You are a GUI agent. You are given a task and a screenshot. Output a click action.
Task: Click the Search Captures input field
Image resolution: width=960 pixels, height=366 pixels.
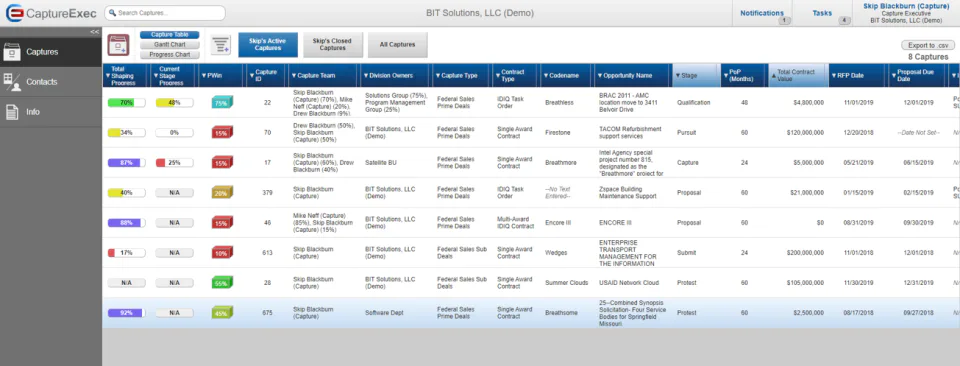click(165, 13)
